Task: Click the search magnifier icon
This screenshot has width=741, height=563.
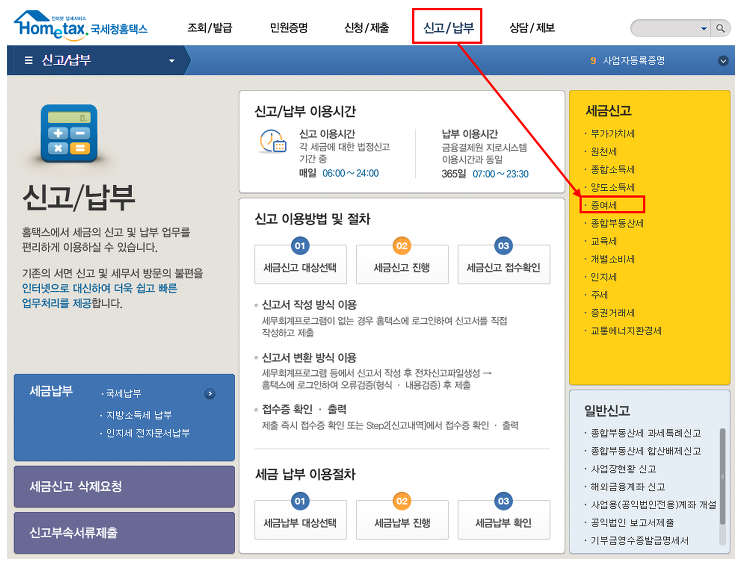Action: click(x=720, y=28)
